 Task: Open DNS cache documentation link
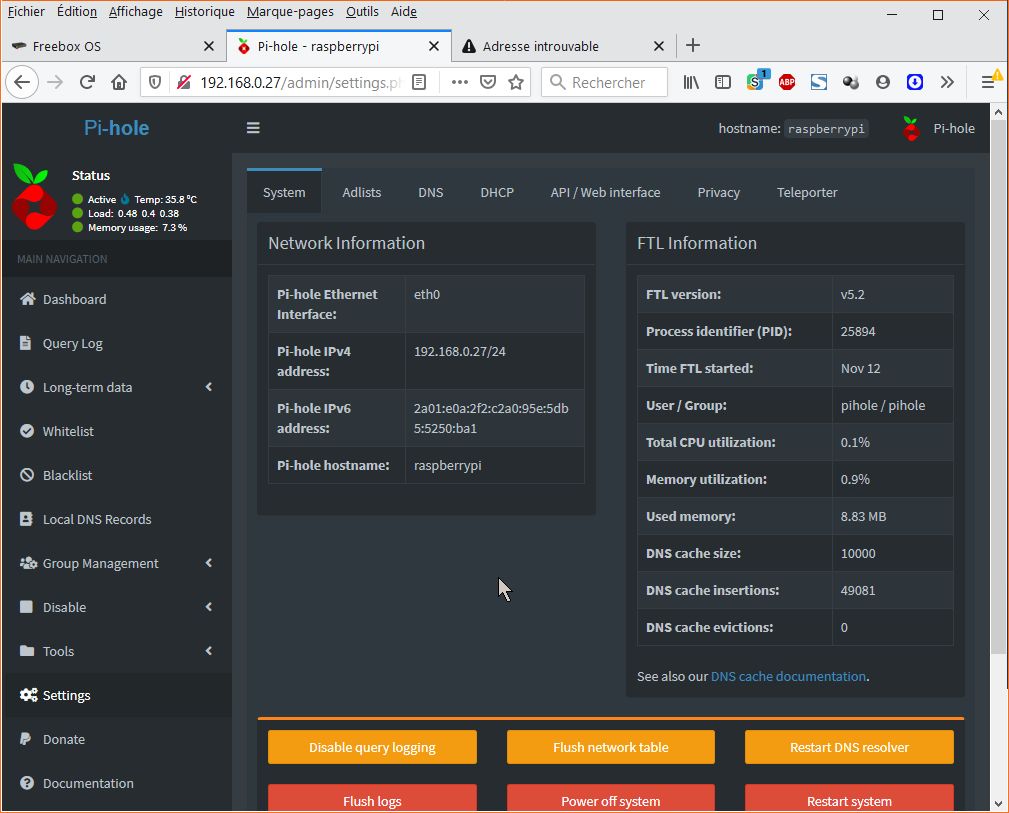point(788,677)
